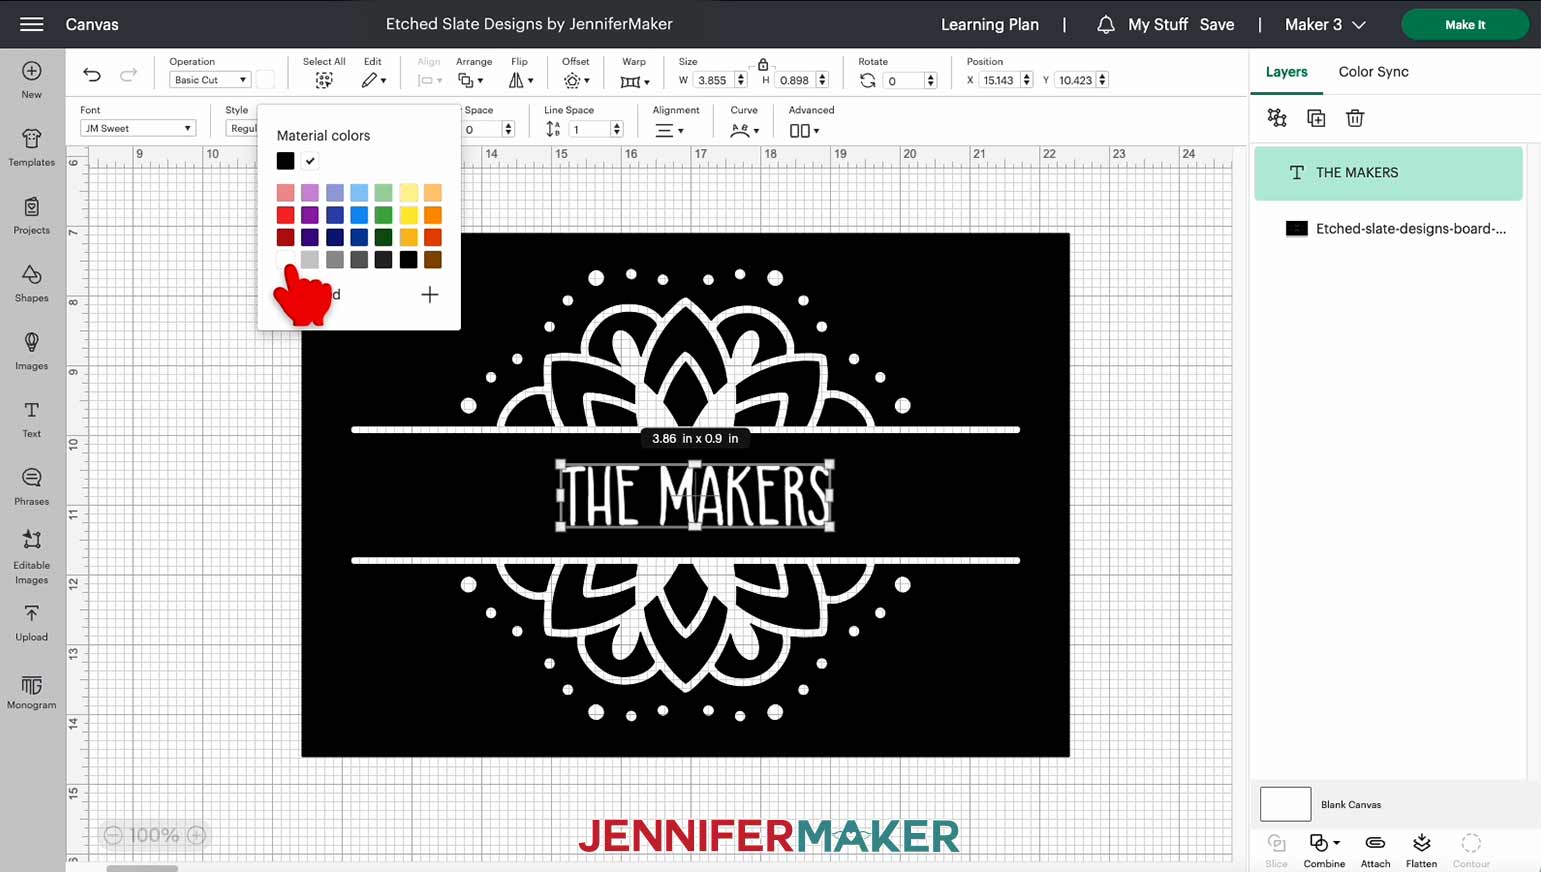Click the Attach tool

[1375, 850]
